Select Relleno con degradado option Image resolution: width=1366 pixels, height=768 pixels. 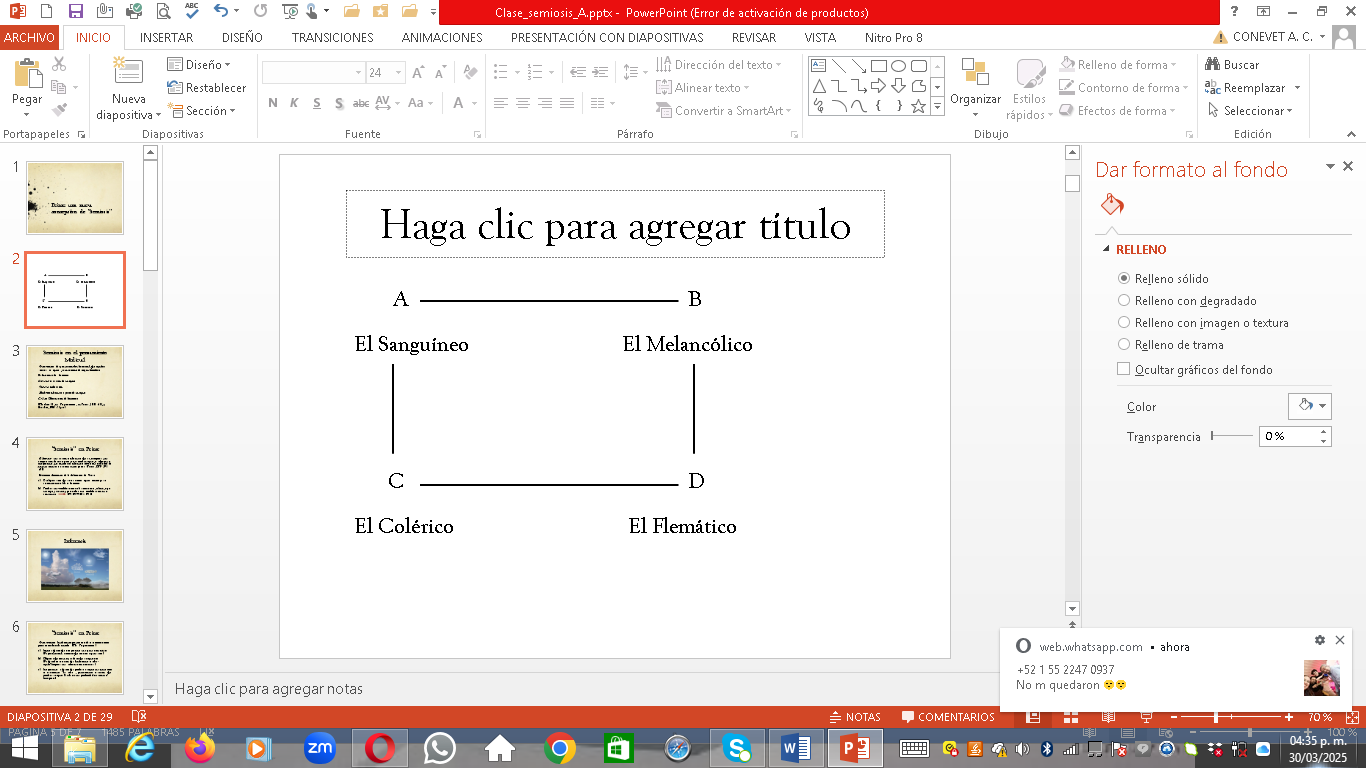coord(1124,301)
